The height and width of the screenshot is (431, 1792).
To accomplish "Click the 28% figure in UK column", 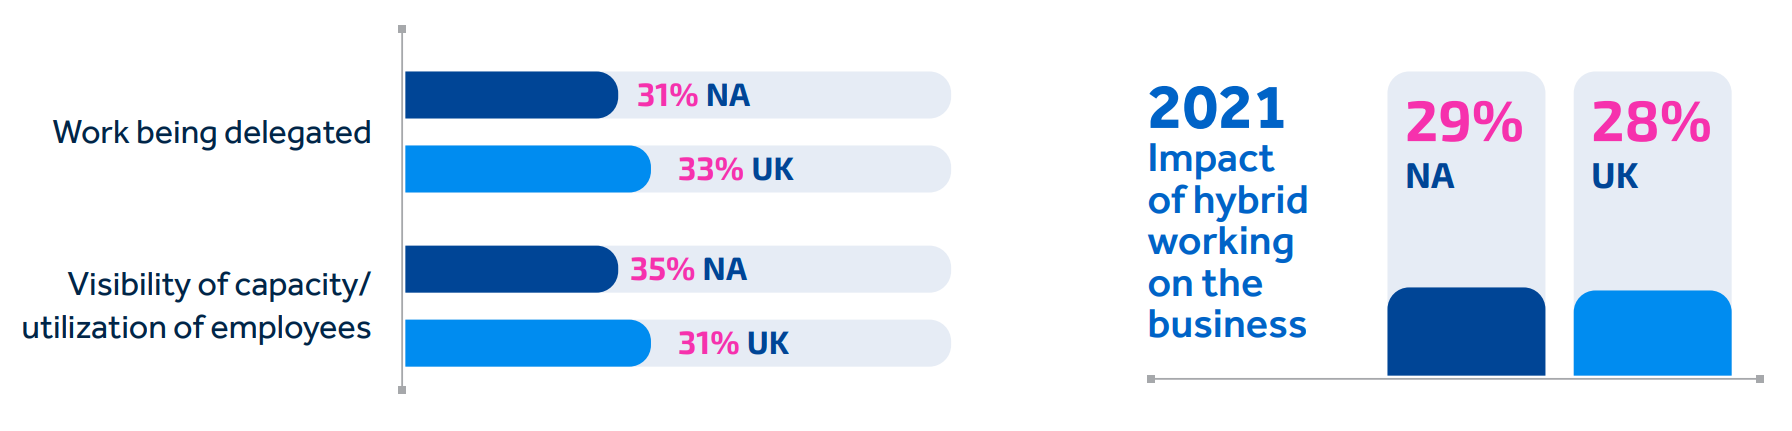I will pos(1651,122).
